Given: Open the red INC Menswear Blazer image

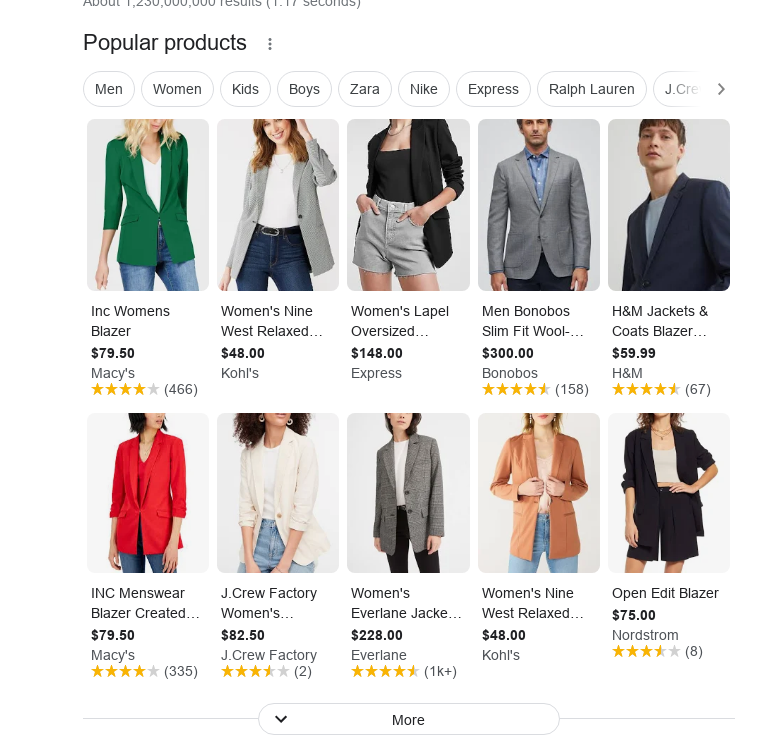Looking at the screenshot, I should pyautogui.click(x=148, y=493).
